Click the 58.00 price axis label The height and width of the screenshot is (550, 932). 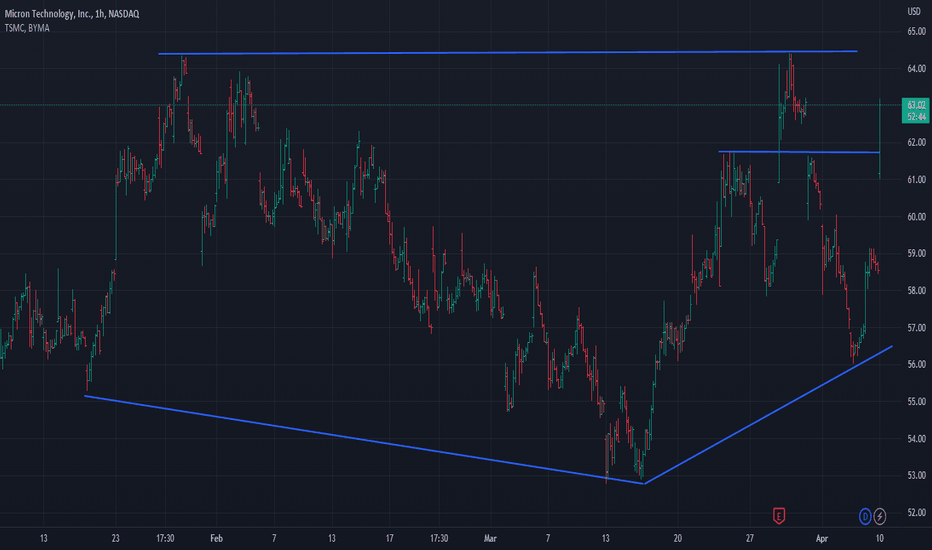(x=916, y=291)
